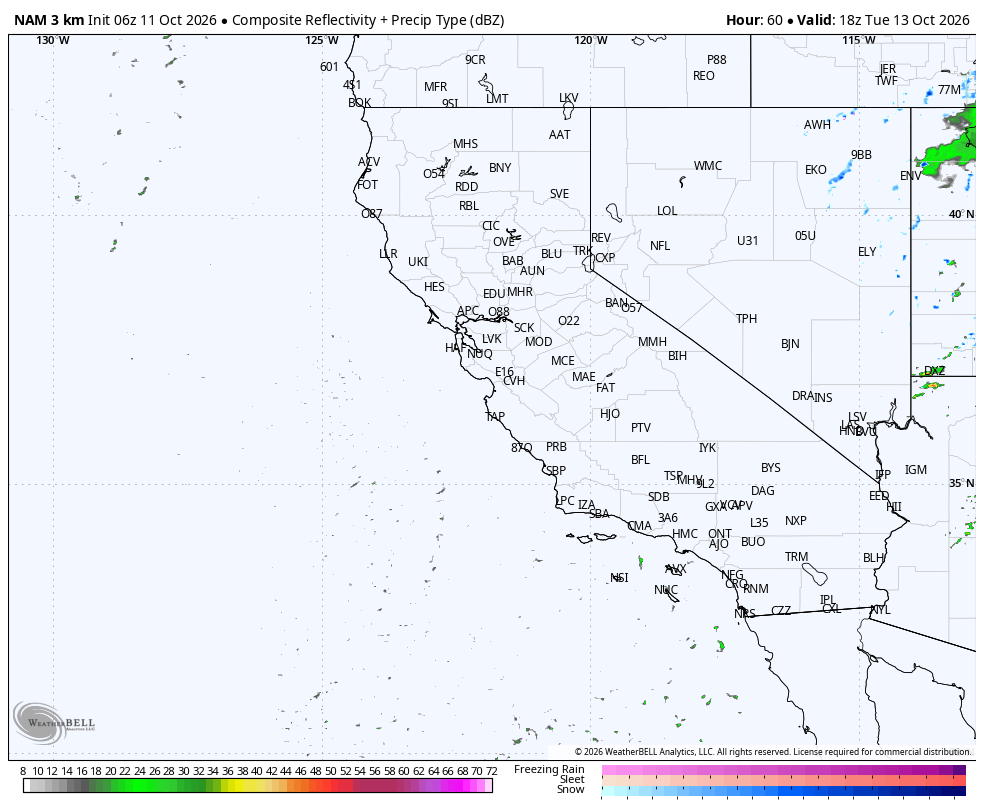
Task: Select the P88 station label
Action: (x=717, y=60)
